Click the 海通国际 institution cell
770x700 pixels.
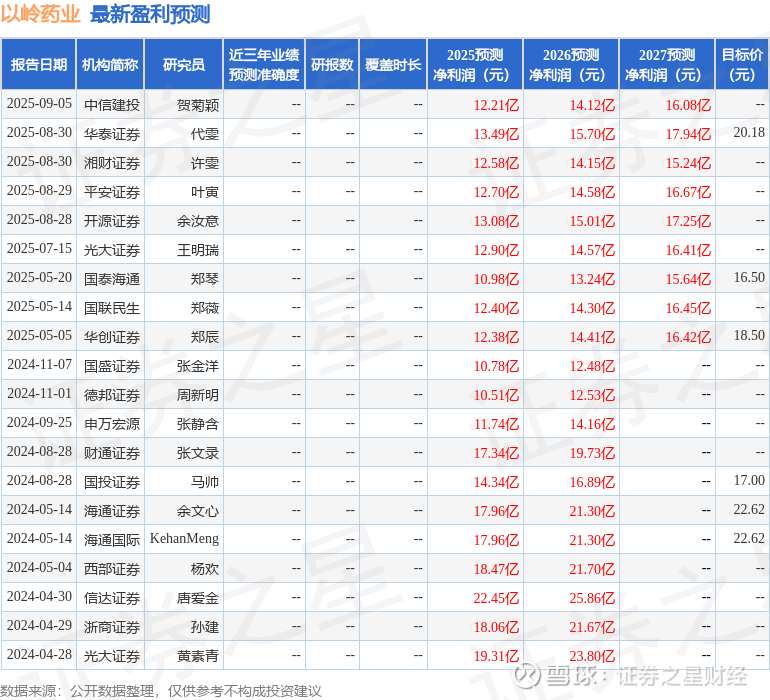click(112, 539)
